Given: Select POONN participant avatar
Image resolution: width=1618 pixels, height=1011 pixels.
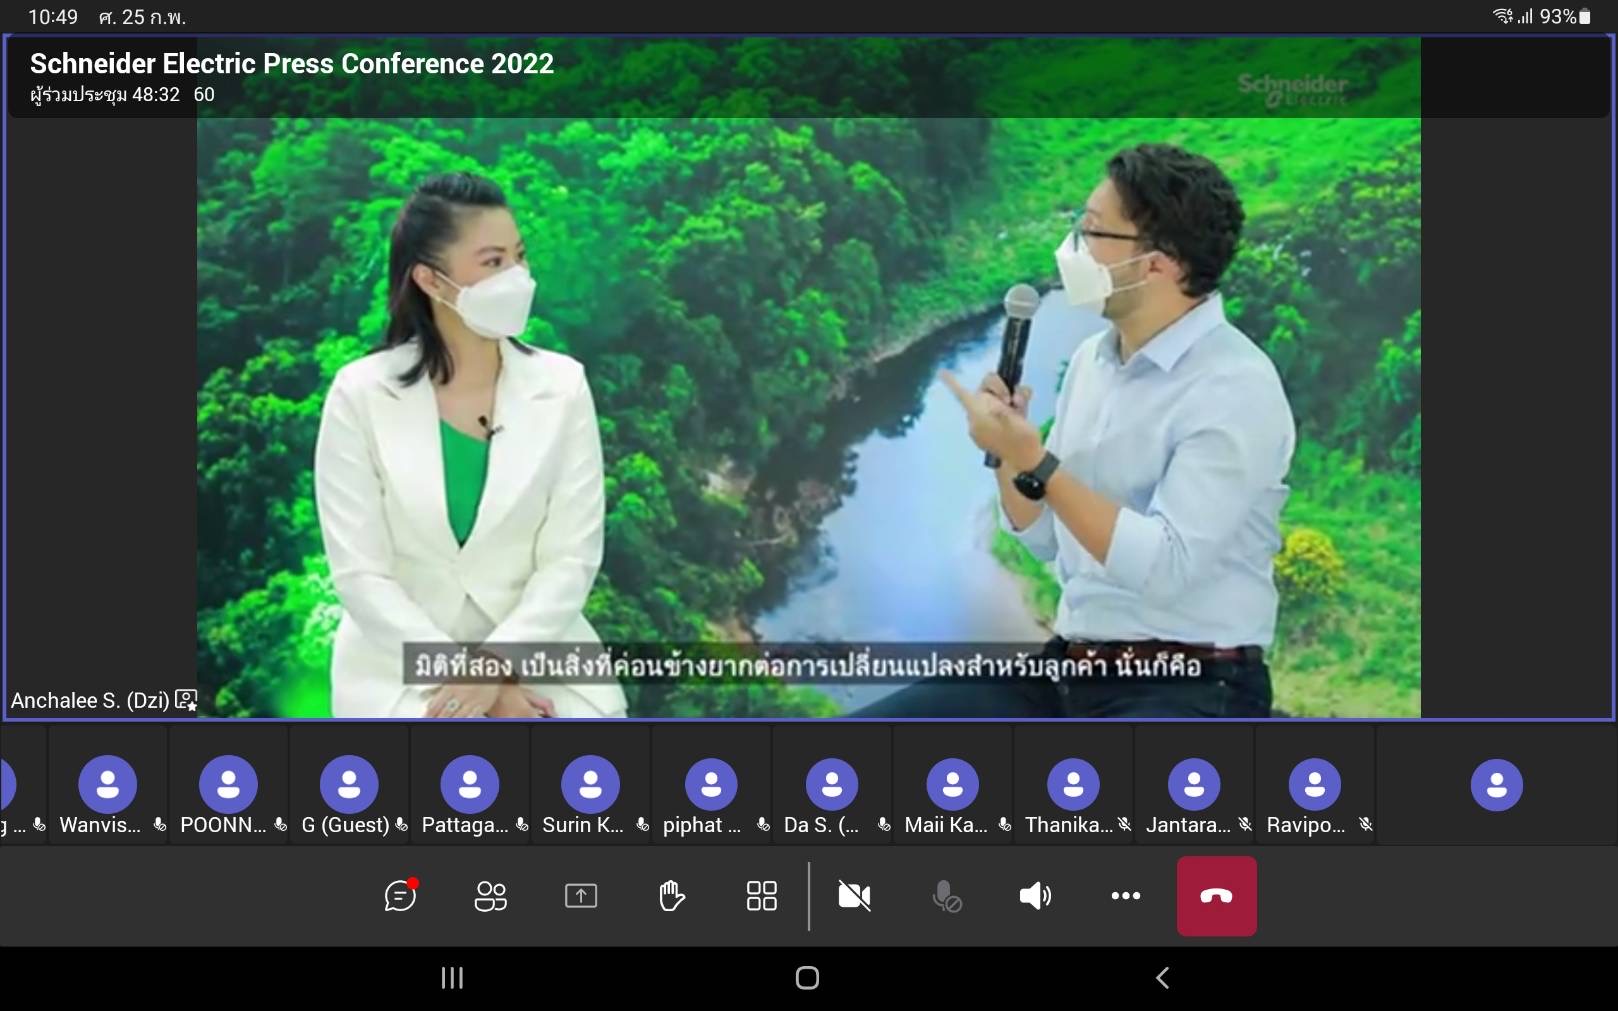Looking at the screenshot, I should point(228,784).
